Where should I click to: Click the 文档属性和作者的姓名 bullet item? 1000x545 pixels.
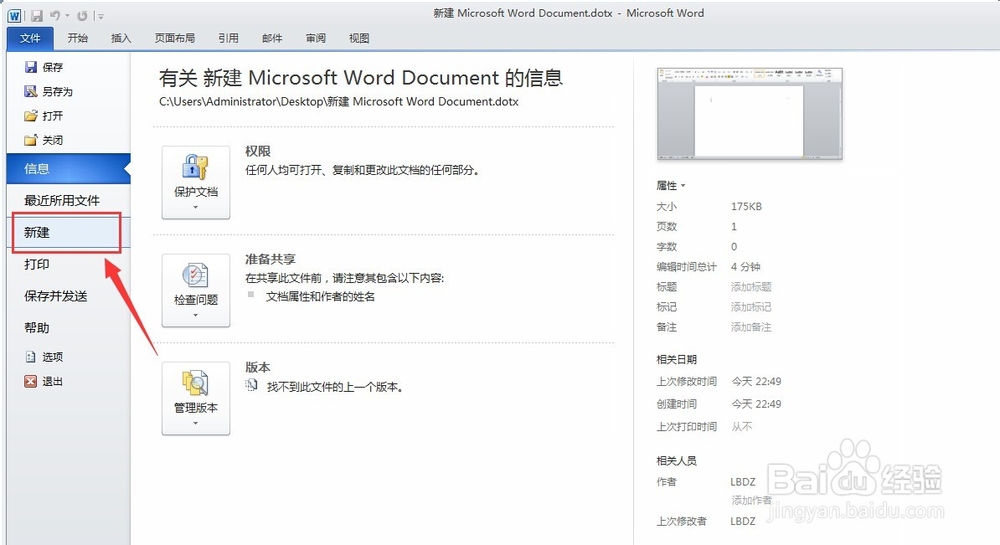(x=320, y=297)
